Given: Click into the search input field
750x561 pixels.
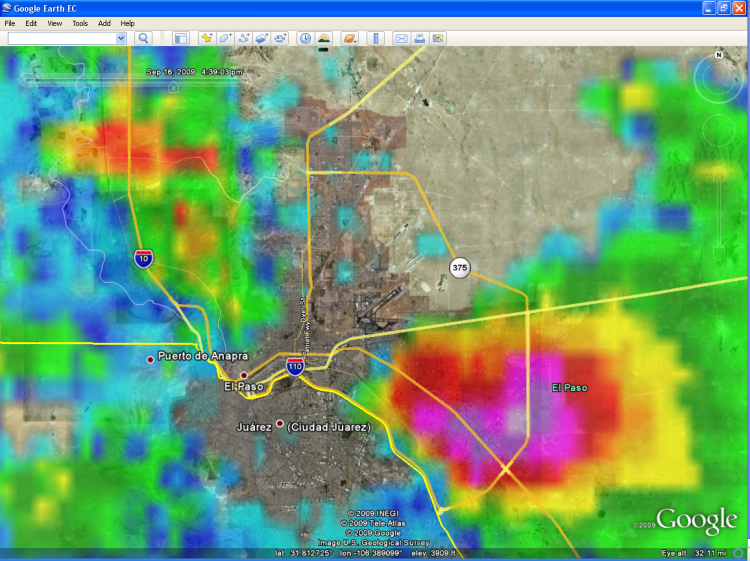Looking at the screenshot, I should pyautogui.click(x=62, y=38).
